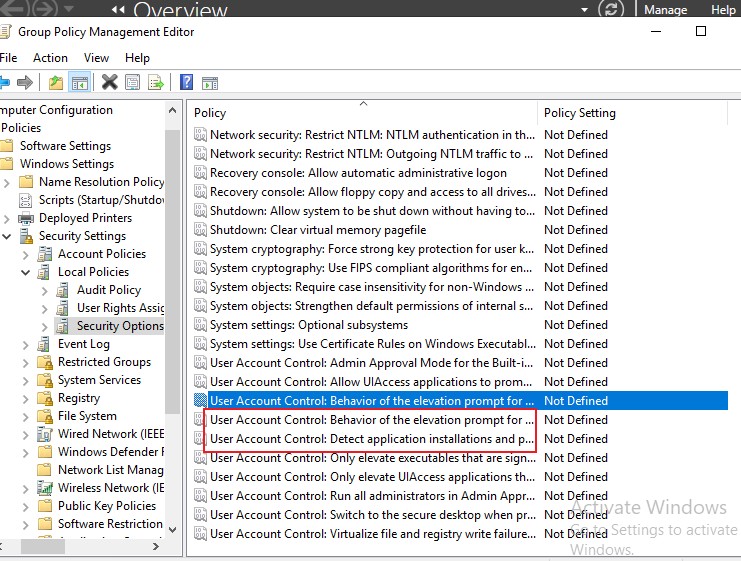Viewport: 741px width, 561px height.
Task: Click icon of Recovery console automatic logon policy
Action: click(200, 173)
